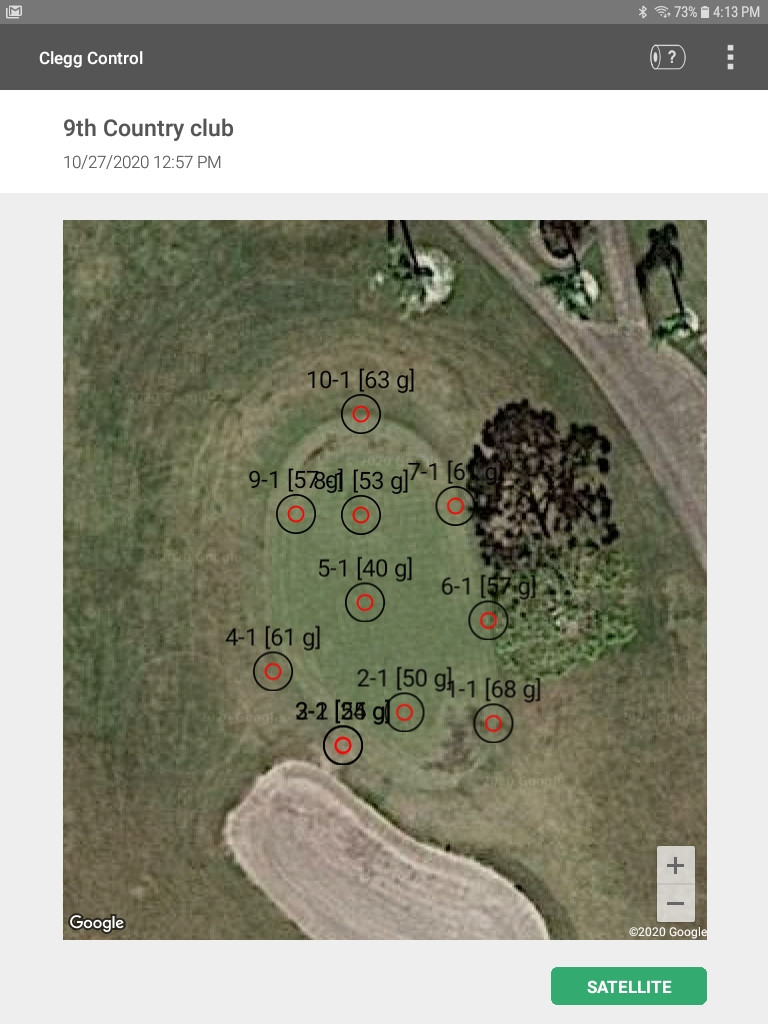Select the 2-1 [50 g] drop marker
This screenshot has width=768, height=1024.
404,712
